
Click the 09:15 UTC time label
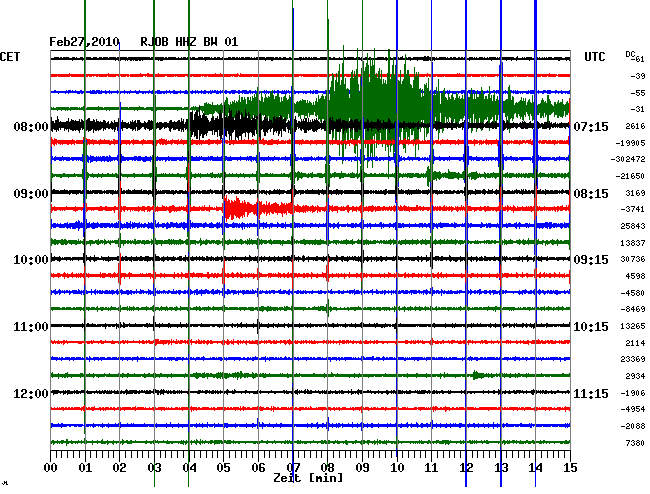click(x=591, y=260)
